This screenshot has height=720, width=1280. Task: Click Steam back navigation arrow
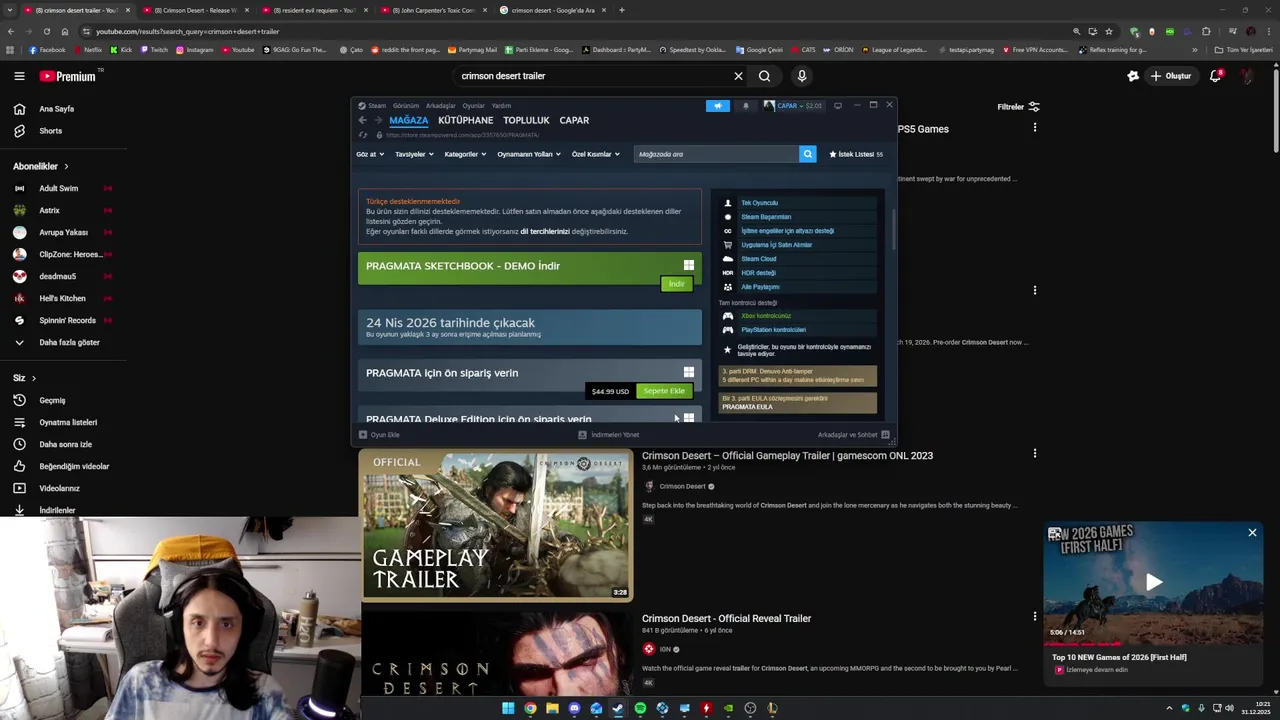point(362,120)
